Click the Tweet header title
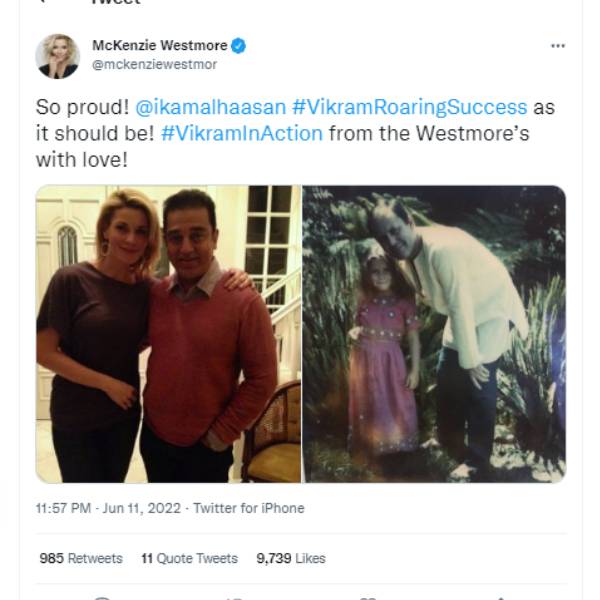 click(x=113, y=3)
